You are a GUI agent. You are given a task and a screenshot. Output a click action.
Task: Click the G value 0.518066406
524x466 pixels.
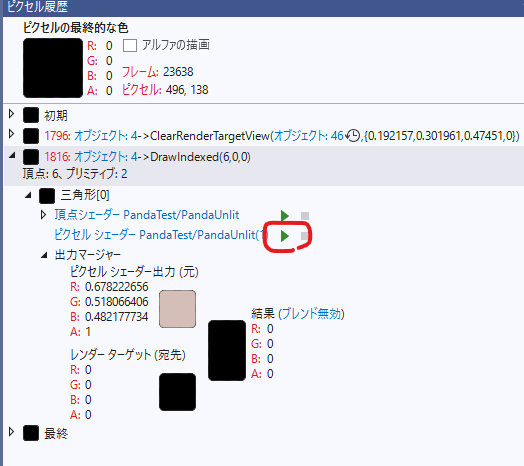click(116, 302)
